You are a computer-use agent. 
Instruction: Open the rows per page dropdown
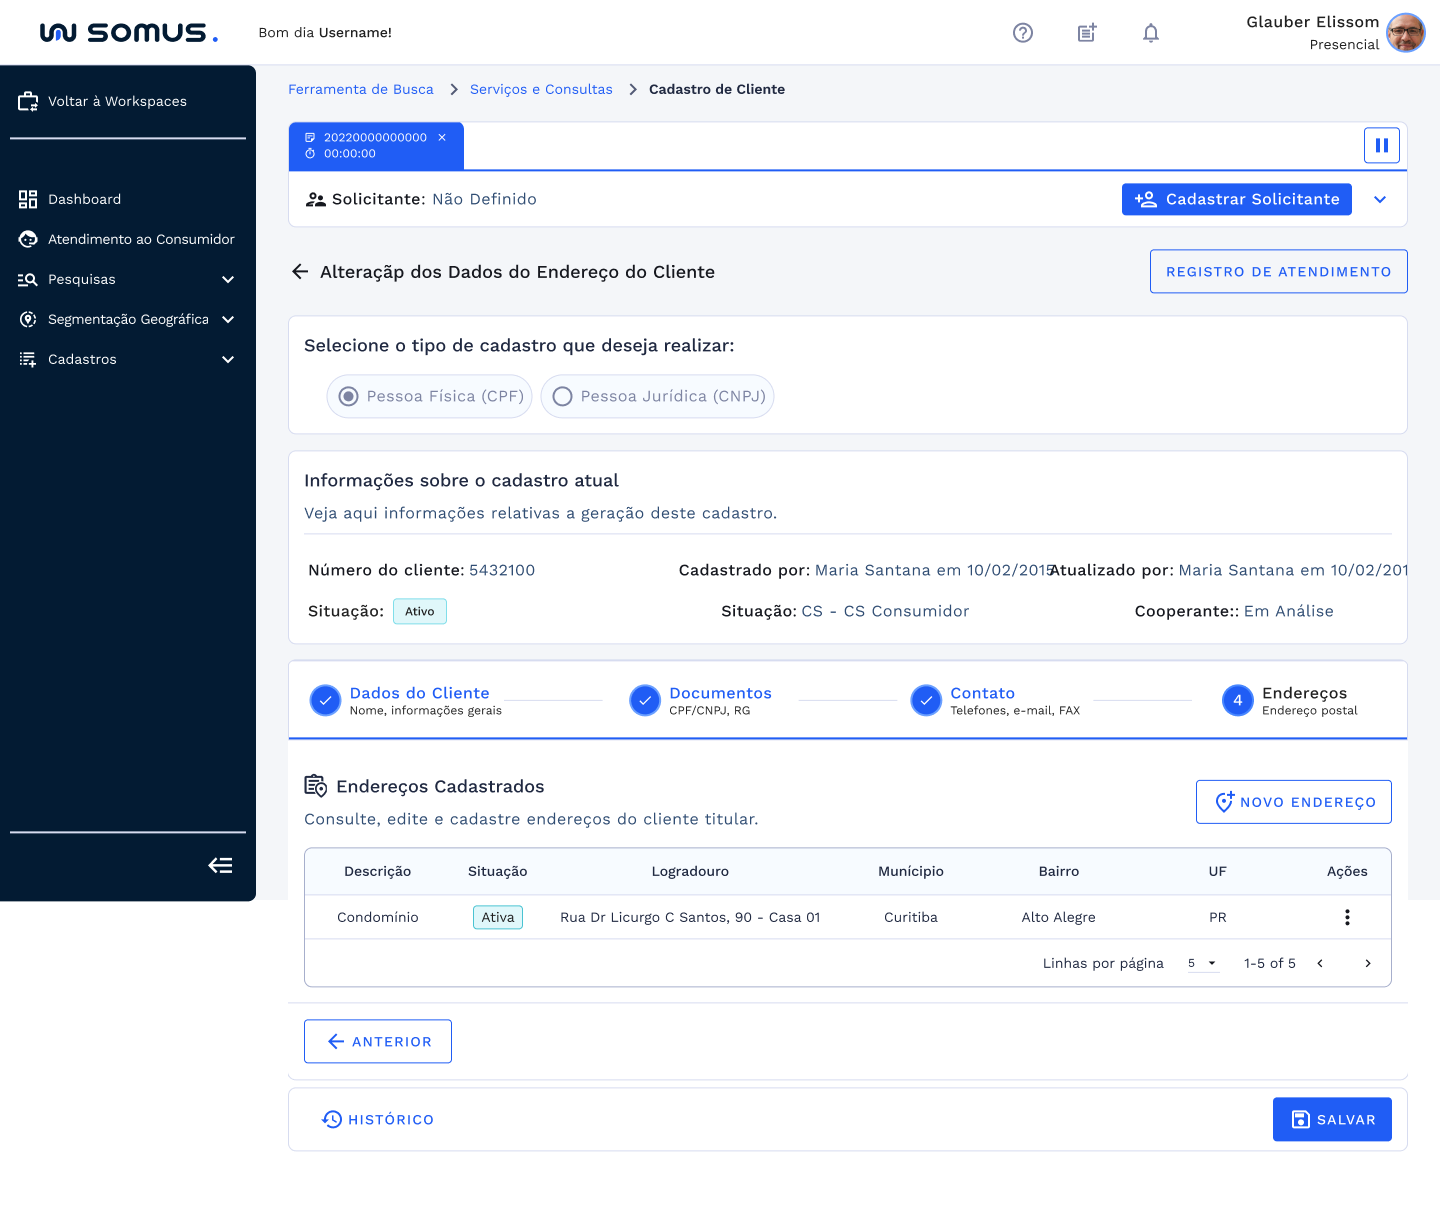click(1201, 963)
